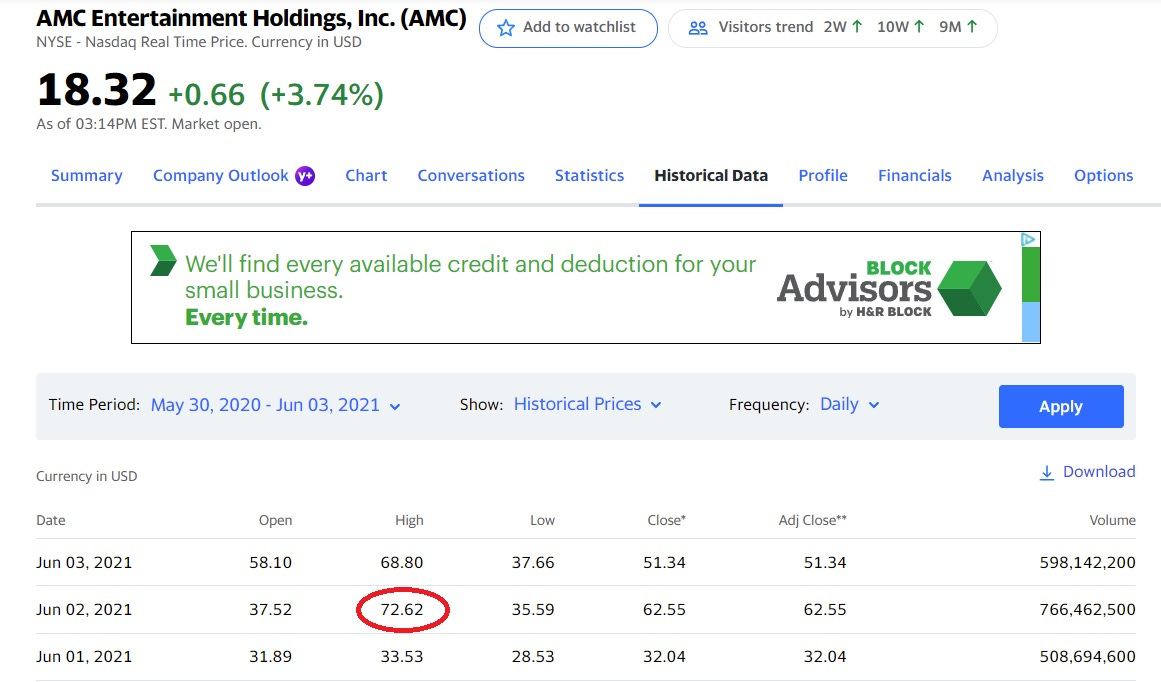Click the 35.59 low value
The height and width of the screenshot is (682, 1161).
click(533, 610)
